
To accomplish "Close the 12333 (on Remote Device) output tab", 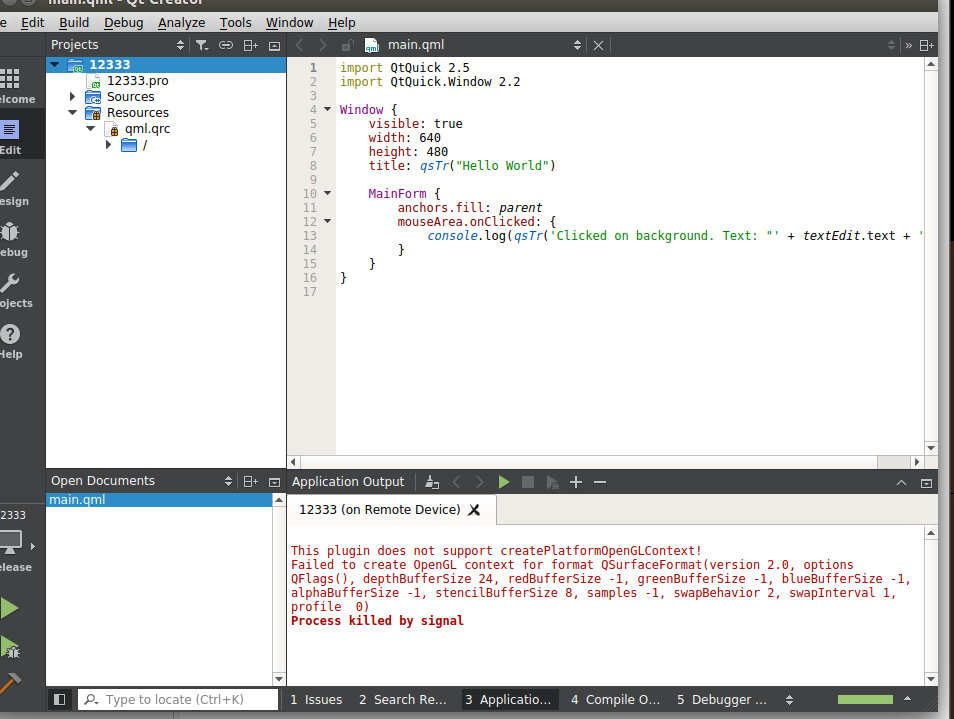I will (x=474, y=510).
